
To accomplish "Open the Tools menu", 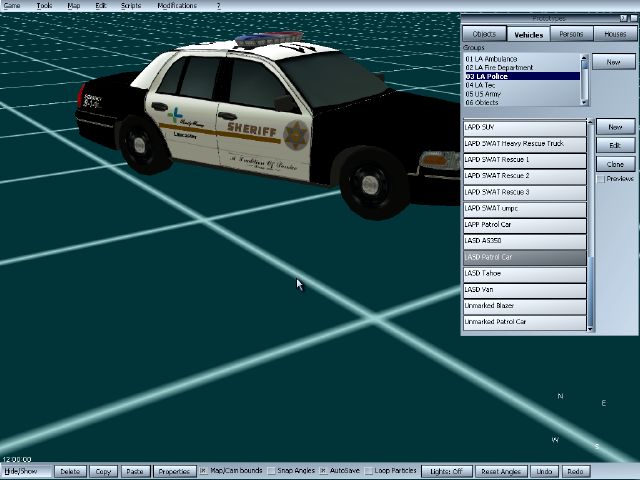I will (44, 6).
